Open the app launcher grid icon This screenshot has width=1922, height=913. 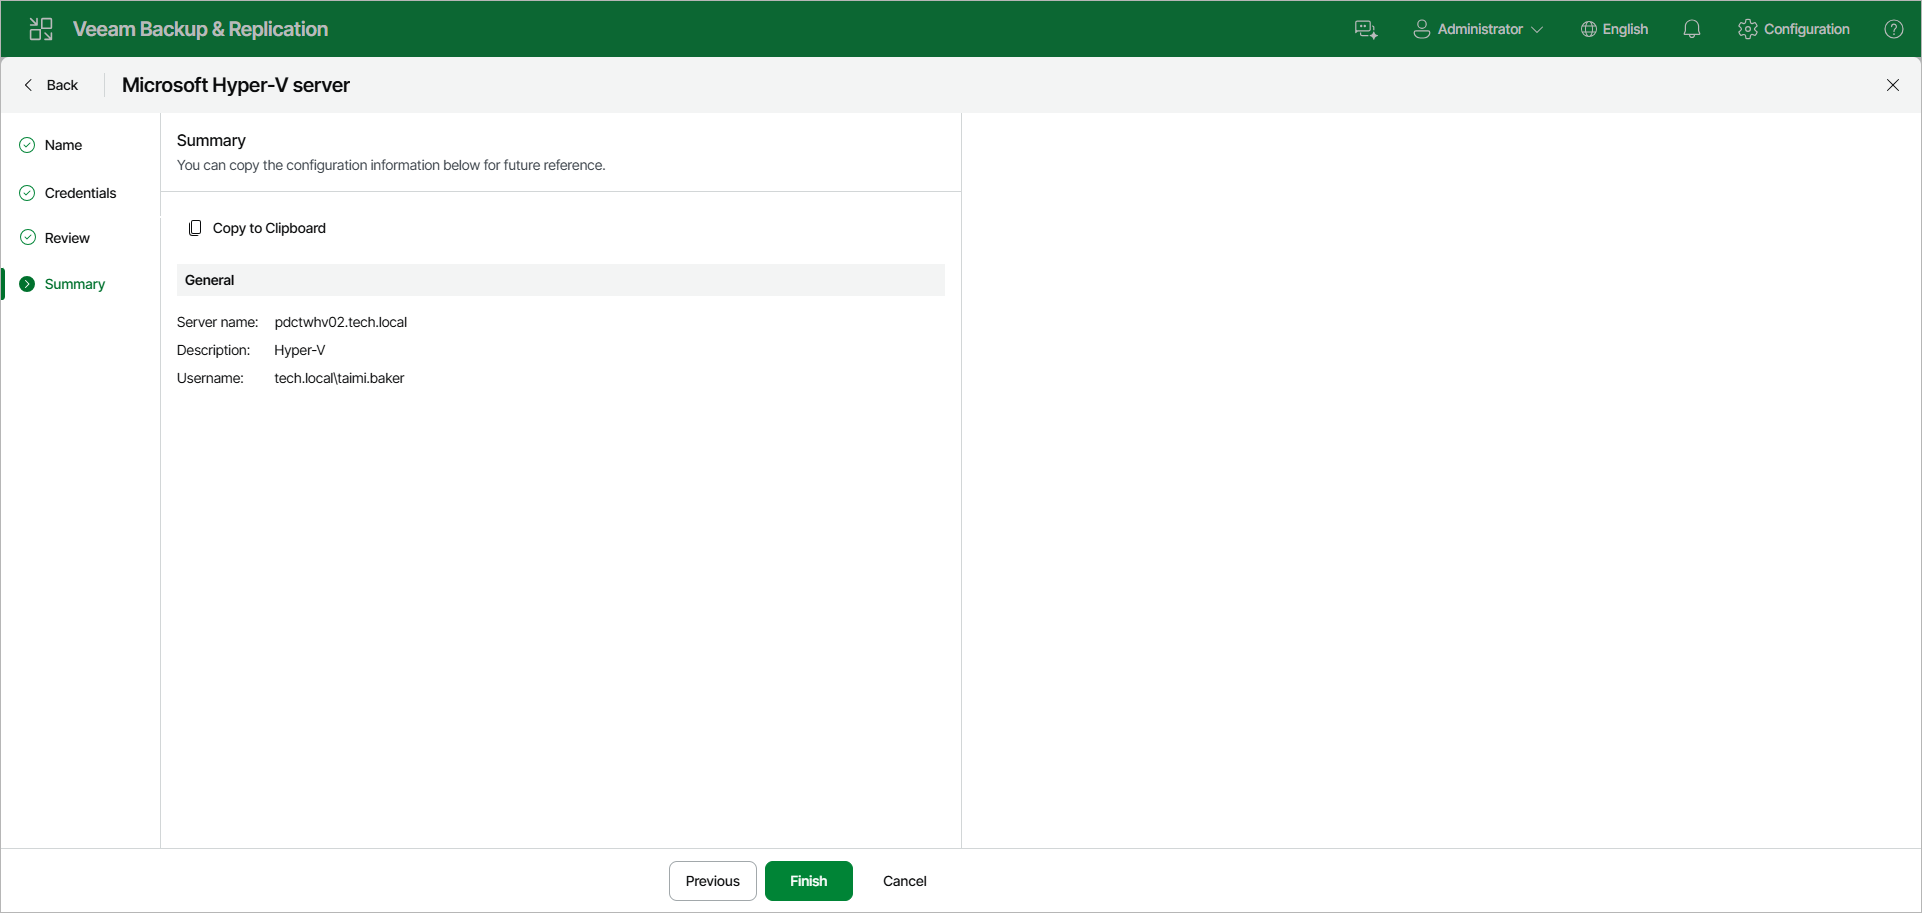tap(40, 28)
